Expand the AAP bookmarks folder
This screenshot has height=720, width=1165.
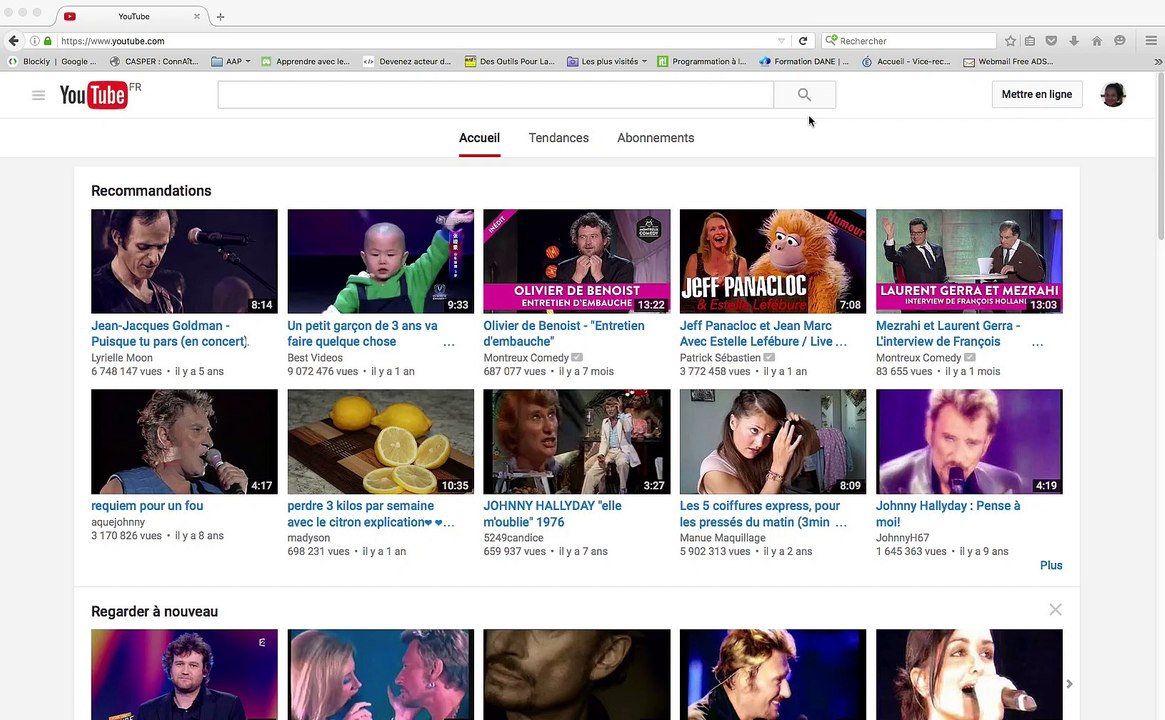[231, 62]
